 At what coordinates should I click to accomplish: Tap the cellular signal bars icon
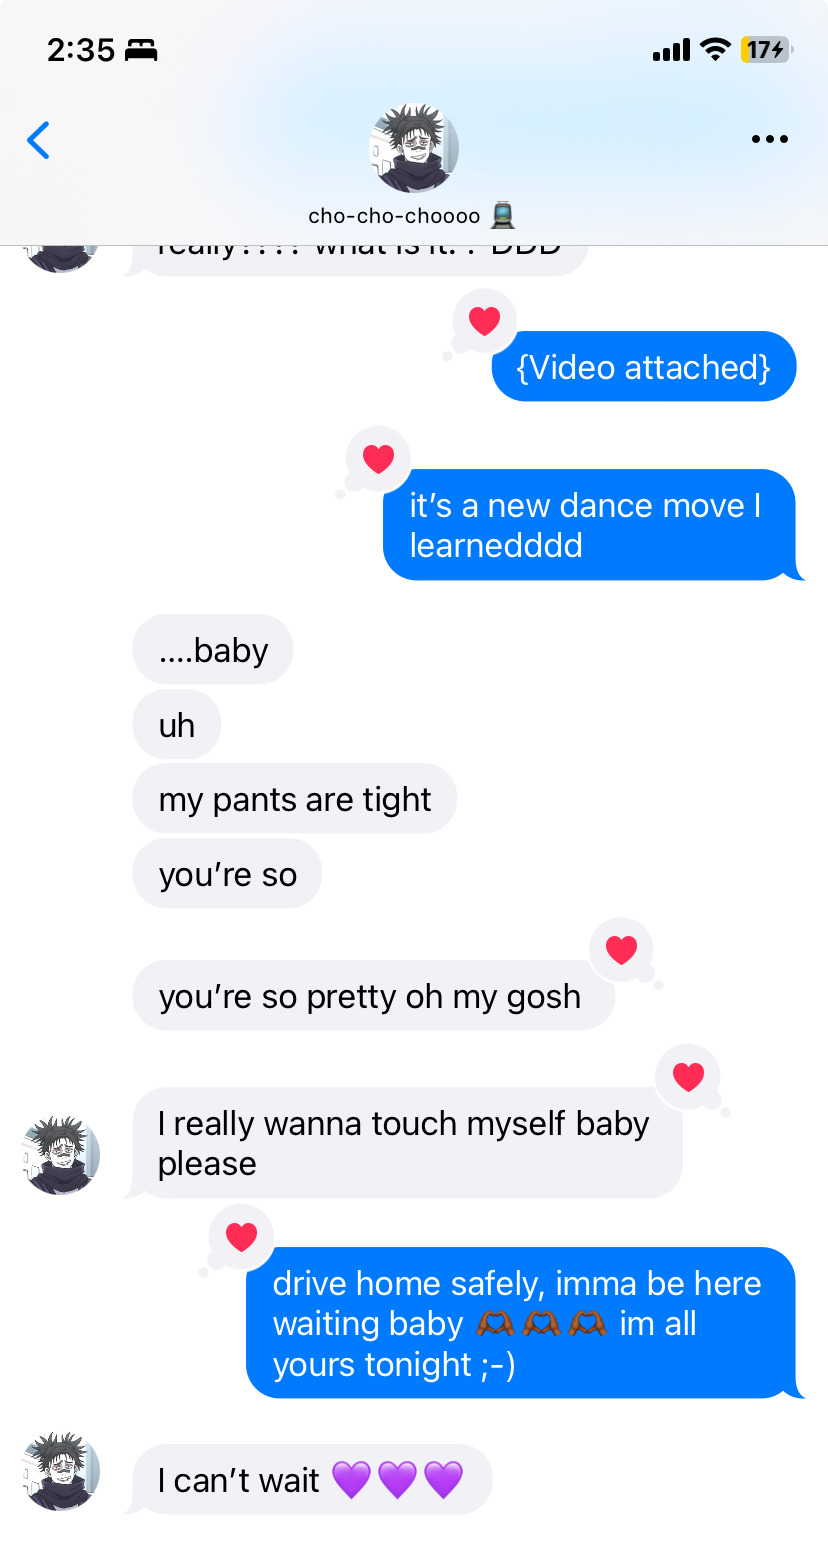[x=671, y=49]
